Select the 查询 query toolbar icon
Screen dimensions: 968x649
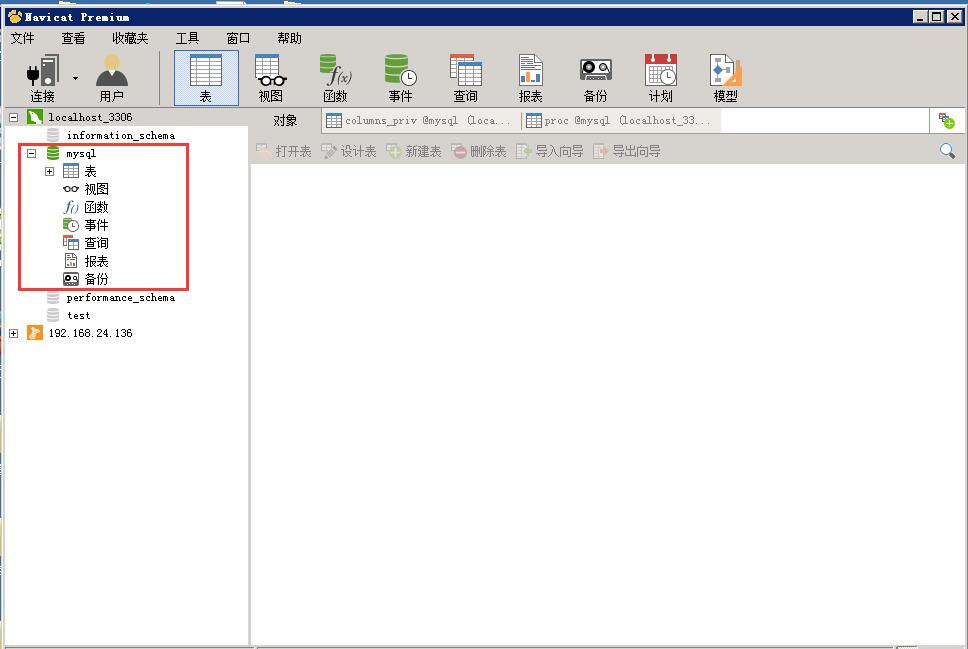465,78
